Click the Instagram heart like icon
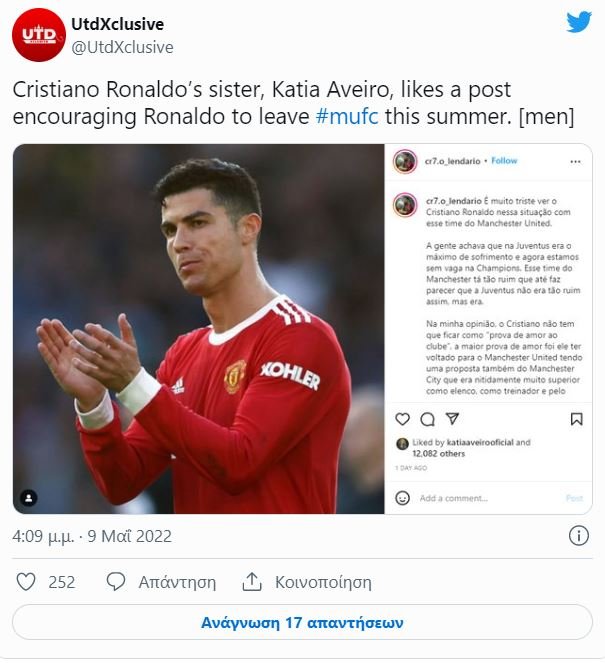Screen dimensions: 605x665 [403, 419]
